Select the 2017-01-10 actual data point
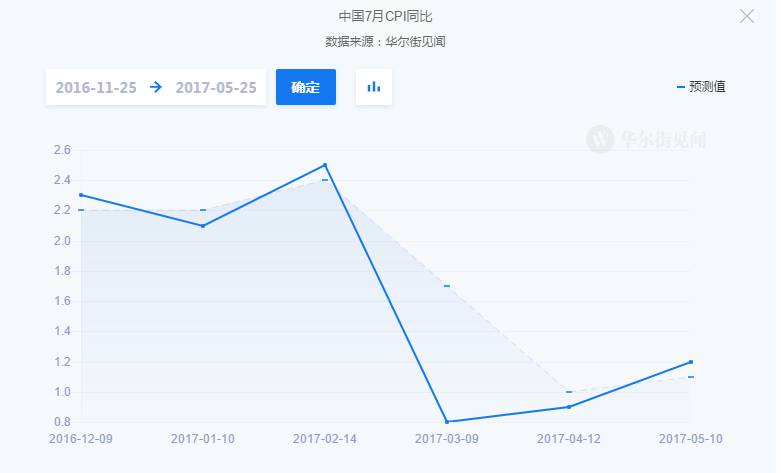This screenshot has height=473, width=781. click(x=203, y=226)
